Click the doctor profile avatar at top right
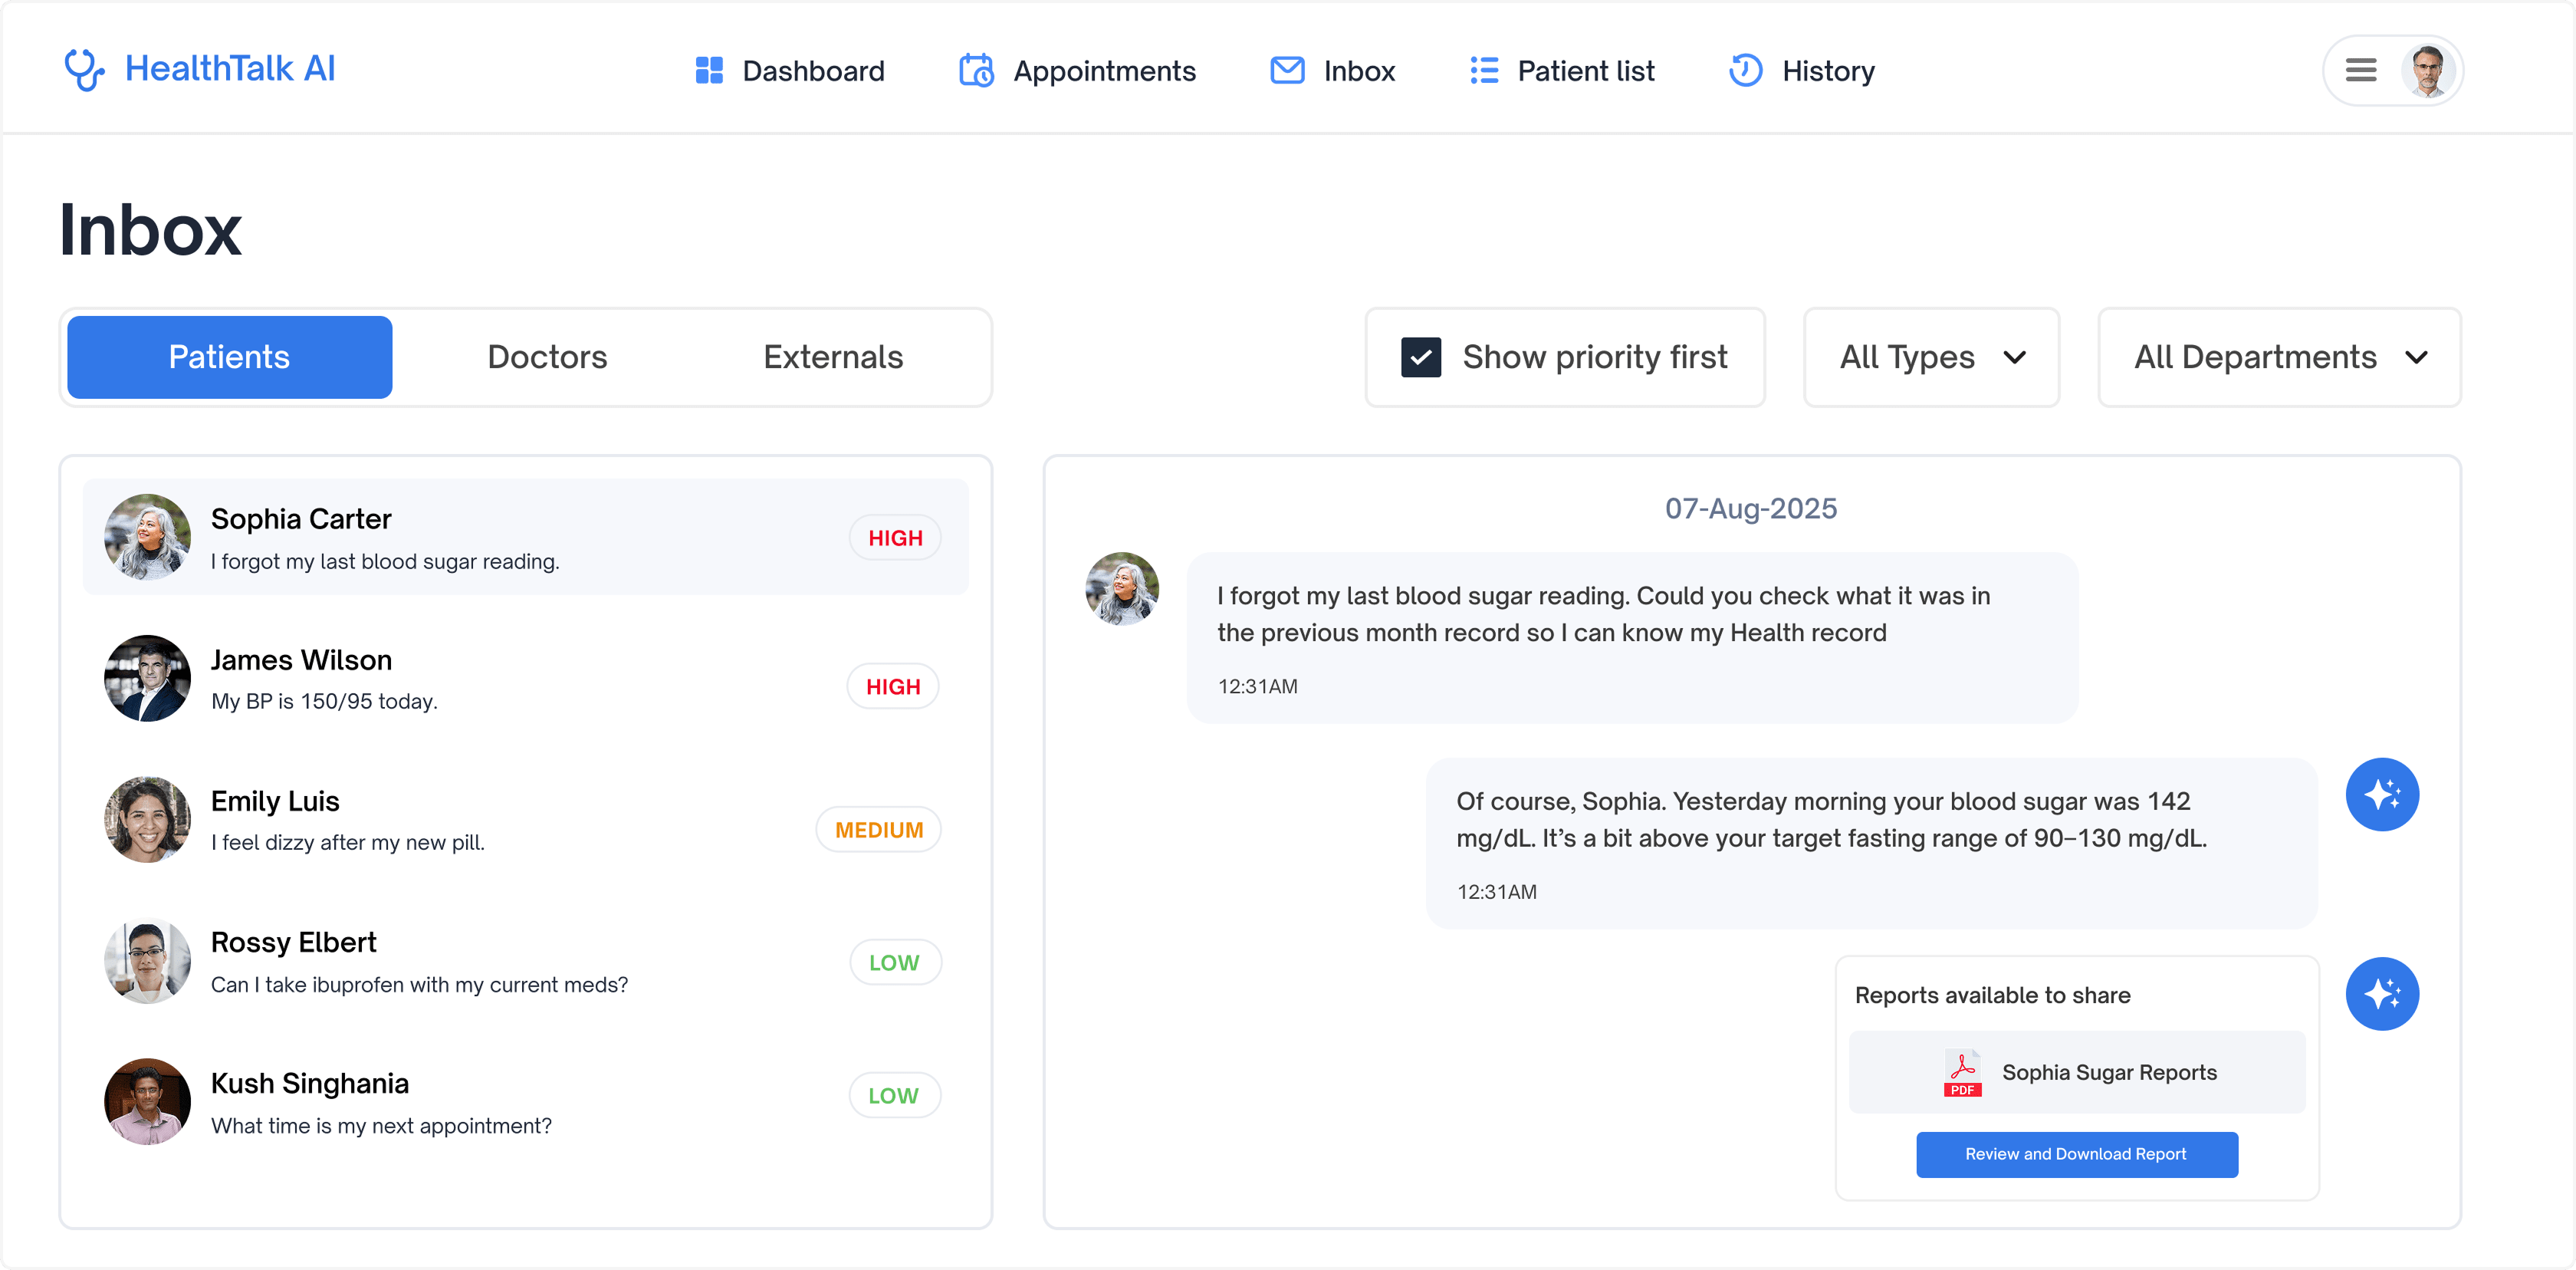Screen dimensions: 2576x1270 (2428, 71)
